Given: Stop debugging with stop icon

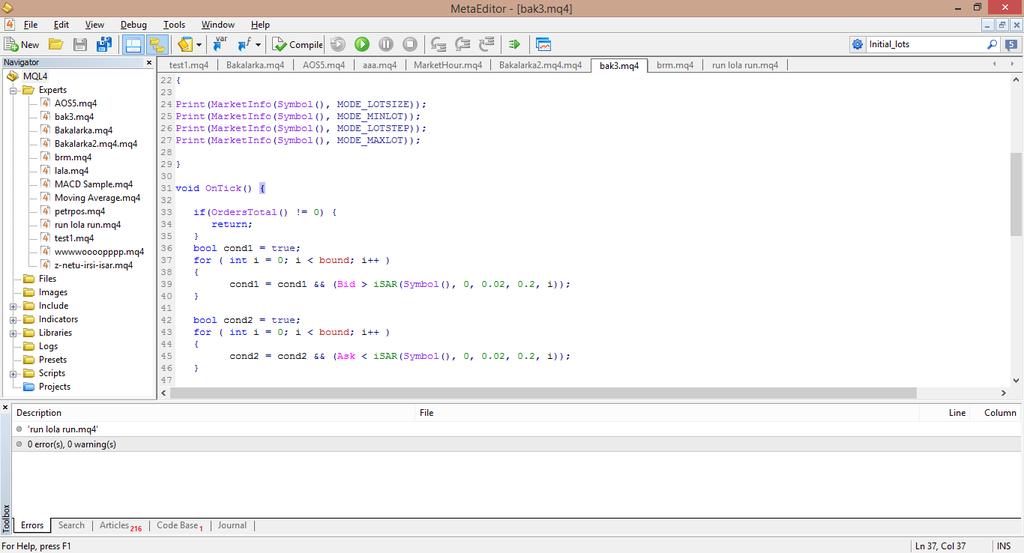Looking at the screenshot, I should 409,44.
